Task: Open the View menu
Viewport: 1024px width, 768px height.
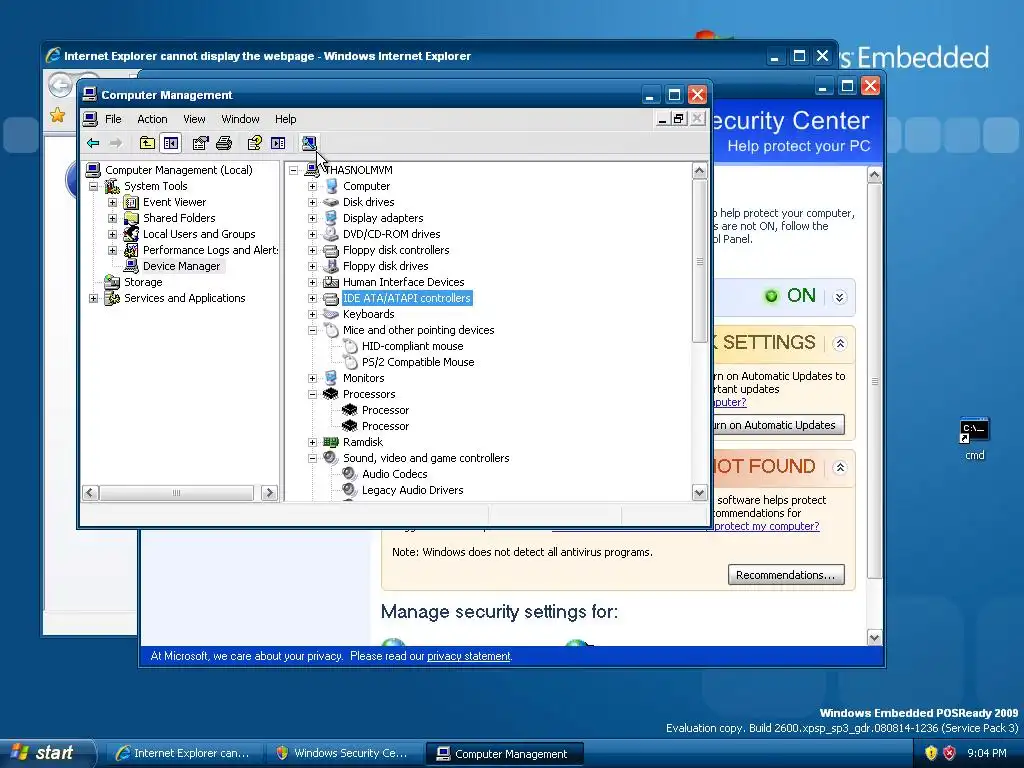Action: click(194, 119)
